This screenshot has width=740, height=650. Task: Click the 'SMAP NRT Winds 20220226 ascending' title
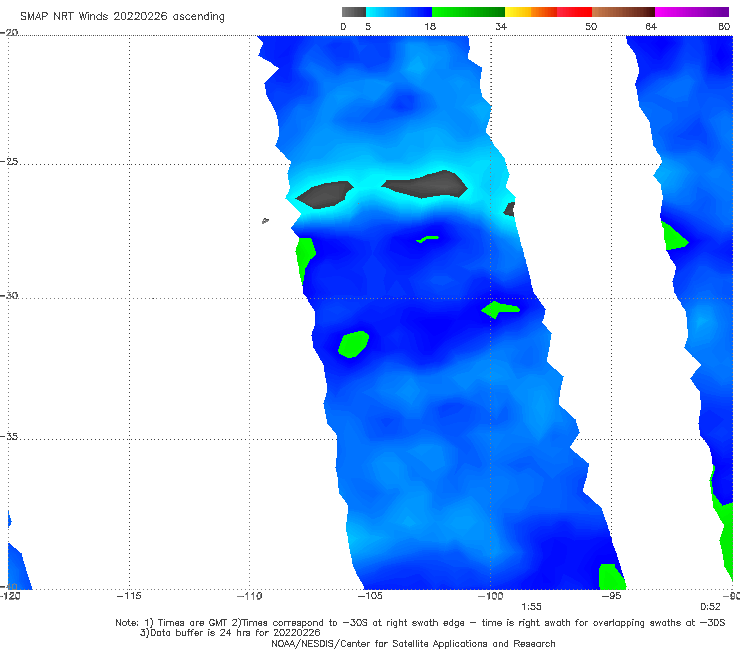tap(122, 16)
